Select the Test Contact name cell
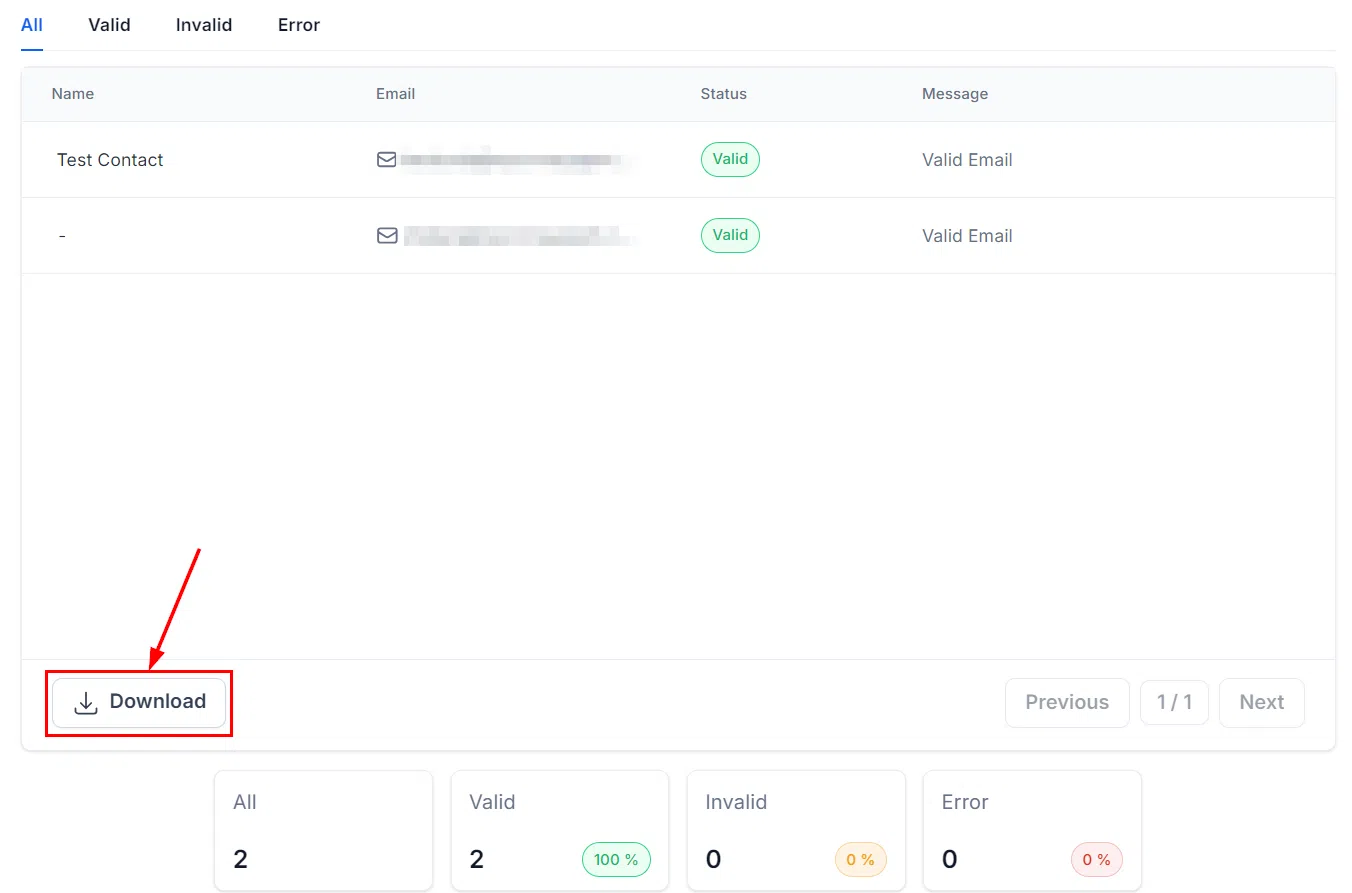1352x893 pixels. pyautogui.click(x=110, y=160)
